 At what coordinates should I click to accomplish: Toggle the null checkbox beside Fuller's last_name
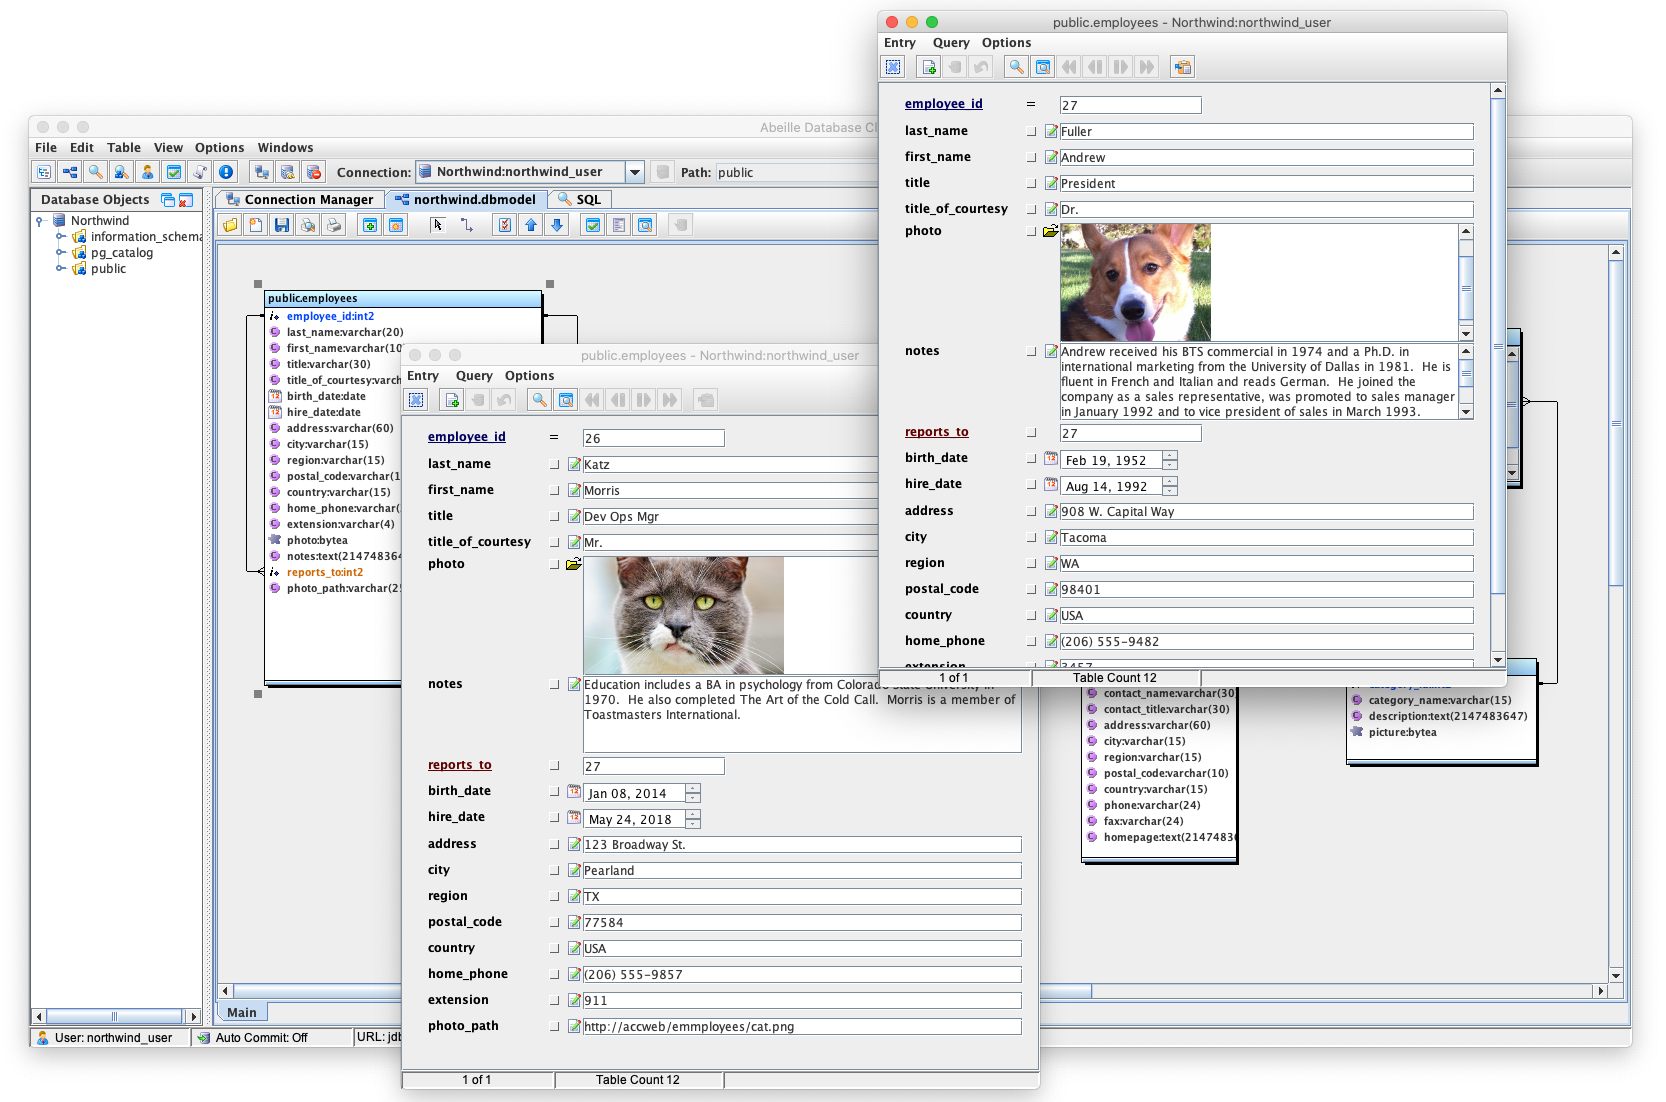pos(1031,131)
